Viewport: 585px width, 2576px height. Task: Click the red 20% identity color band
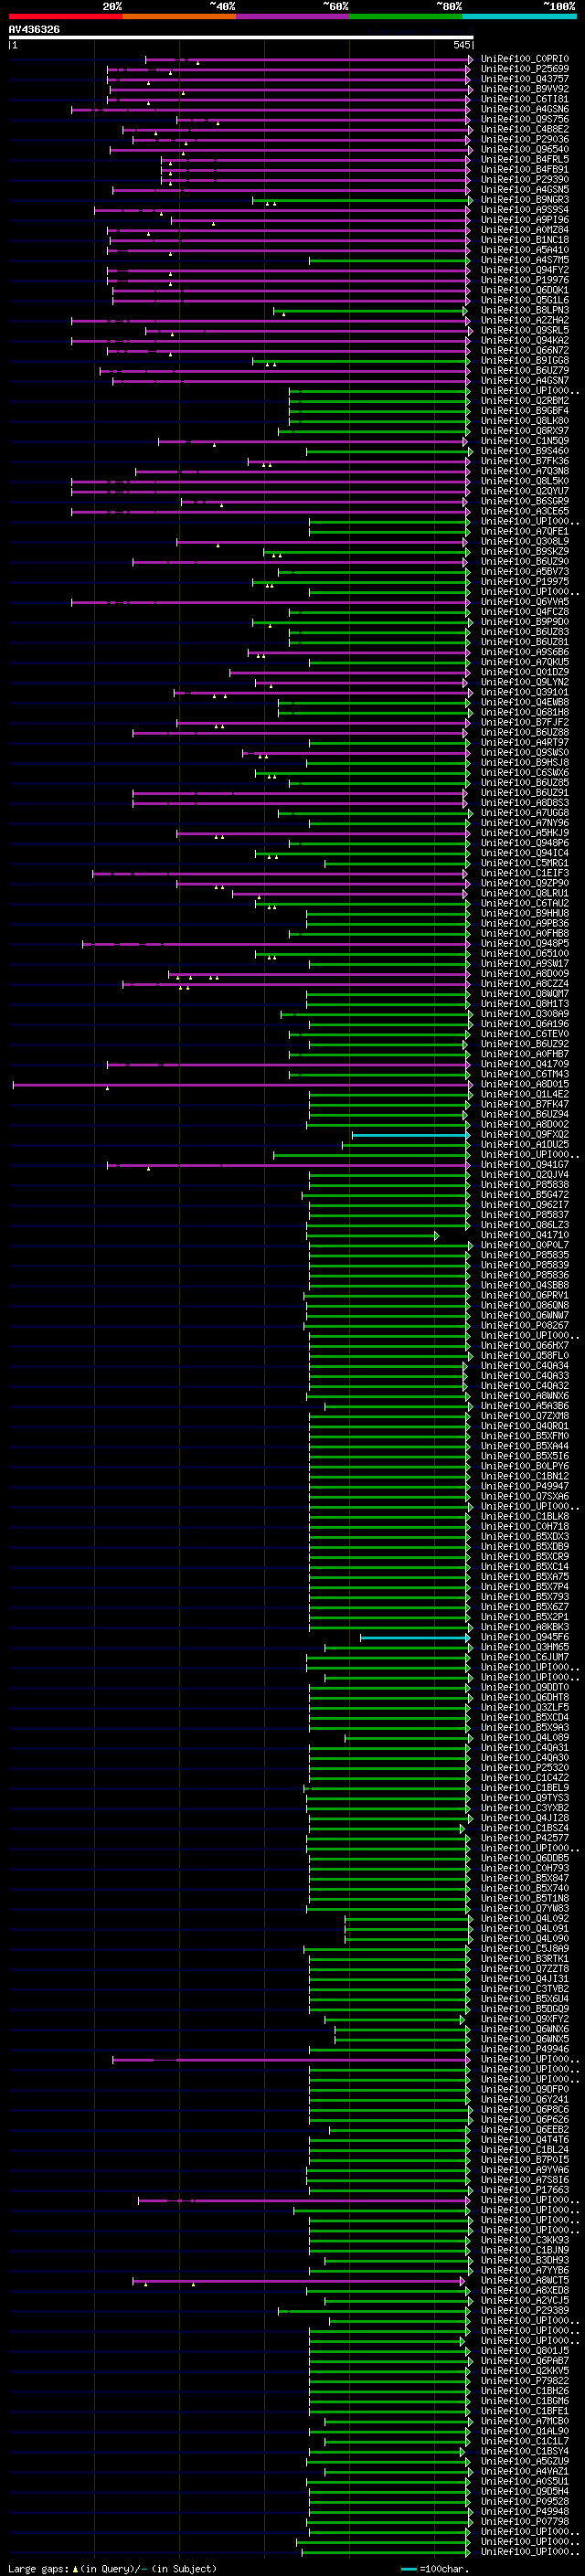point(65,16)
